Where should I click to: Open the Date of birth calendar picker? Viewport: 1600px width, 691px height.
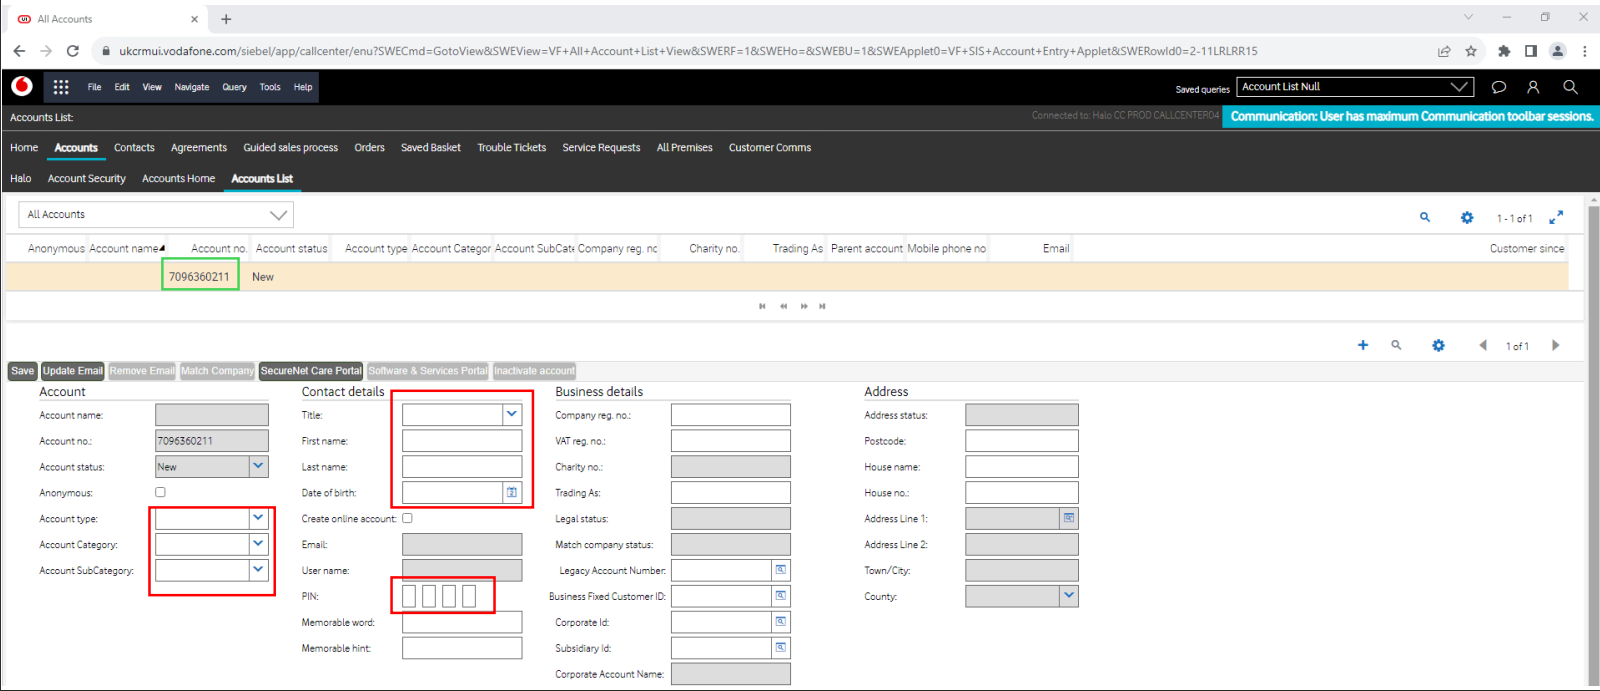point(512,492)
